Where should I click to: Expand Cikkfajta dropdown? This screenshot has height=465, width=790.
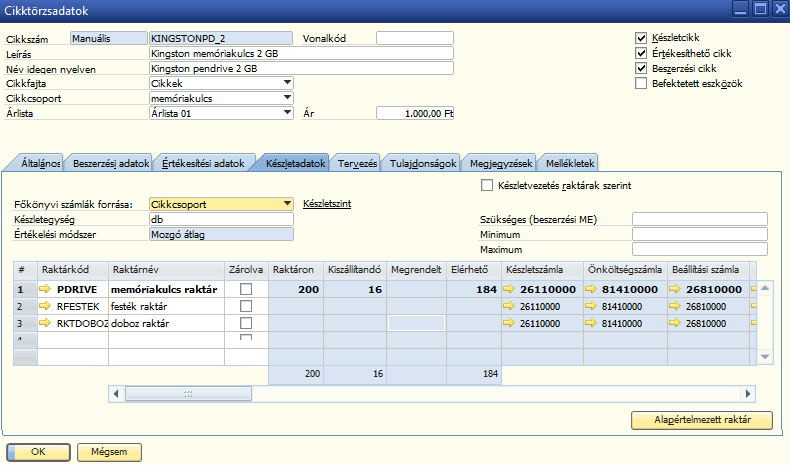click(287, 83)
